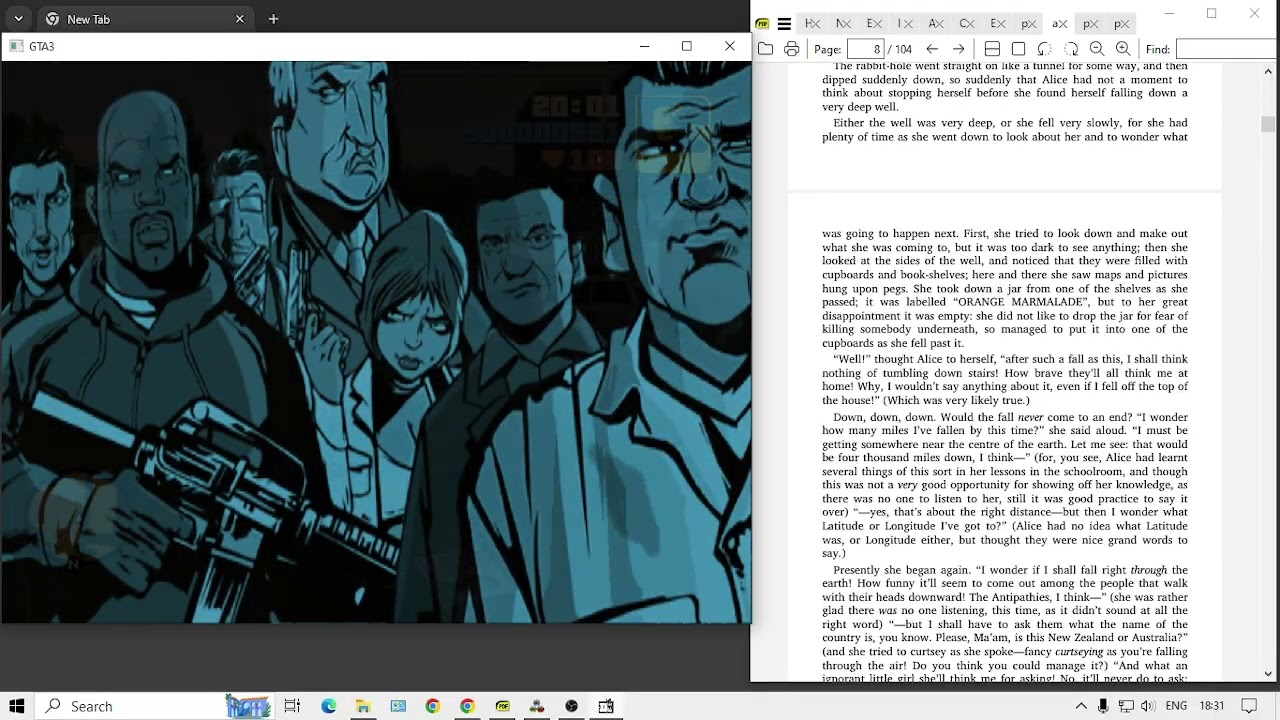This screenshot has height=720, width=1280.
Task: Switch to the 'H' document tab
Action: pyautogui.click(x=812, y=24)
